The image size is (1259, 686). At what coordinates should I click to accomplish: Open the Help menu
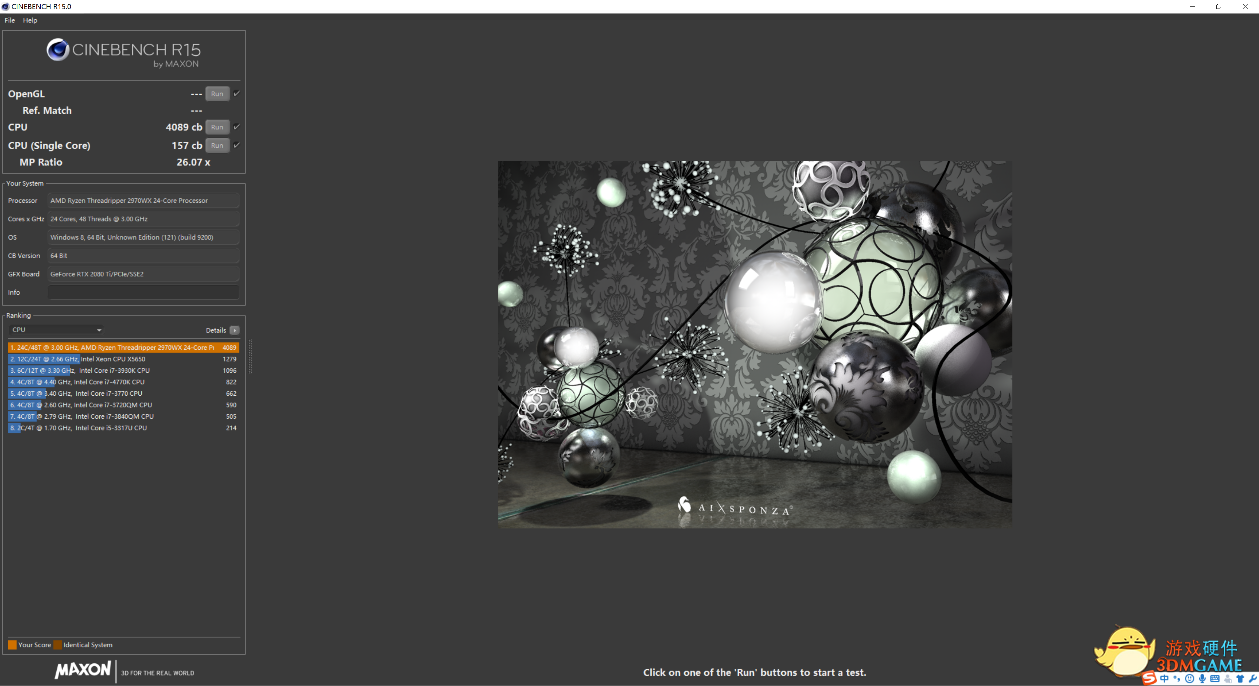[30, 20]
